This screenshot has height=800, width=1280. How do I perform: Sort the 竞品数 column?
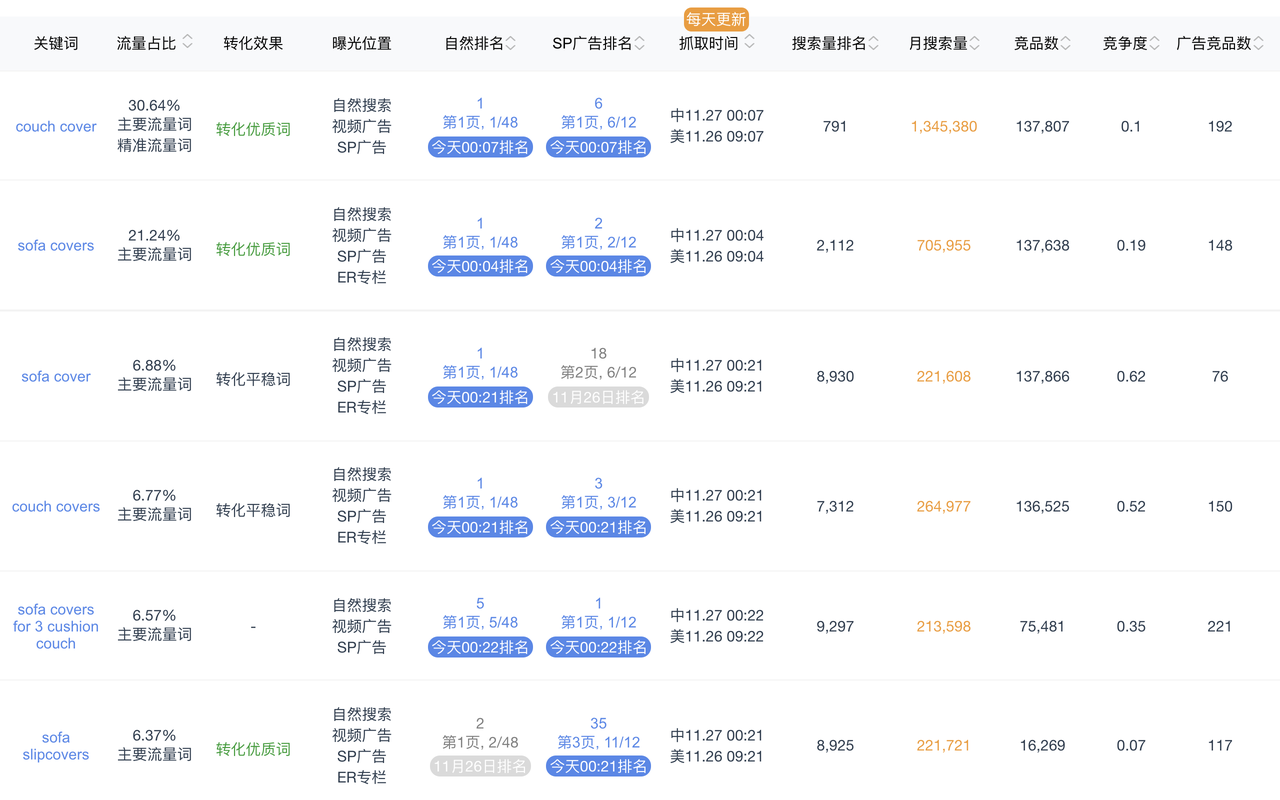(x=1064, y=44)
